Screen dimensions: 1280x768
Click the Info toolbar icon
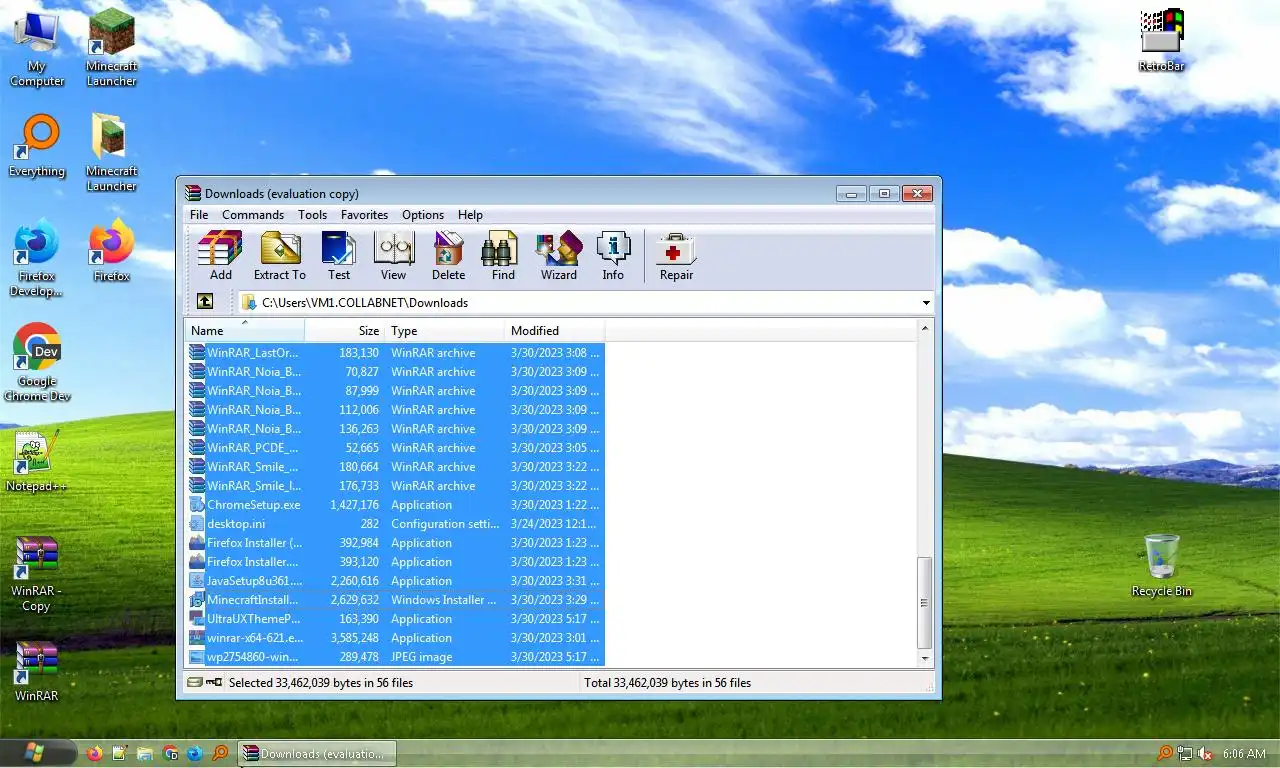point(613,256)
